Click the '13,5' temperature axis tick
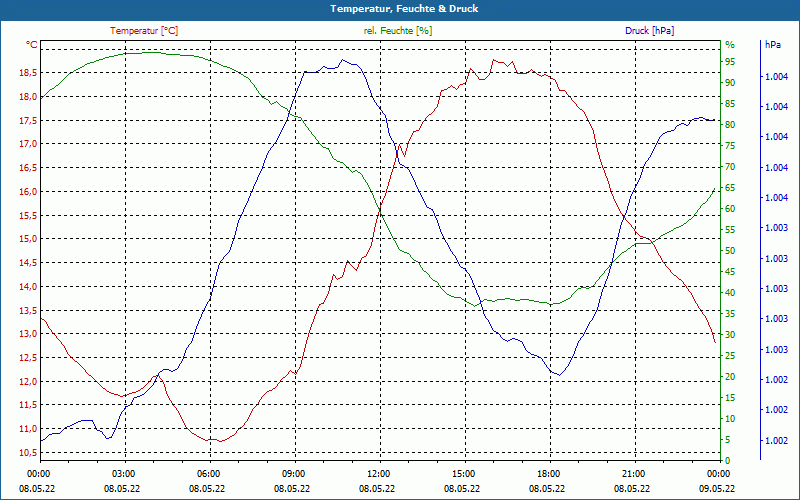Image resolution: width=800 pixels, height=500 pixels. (x=28, y=311)
